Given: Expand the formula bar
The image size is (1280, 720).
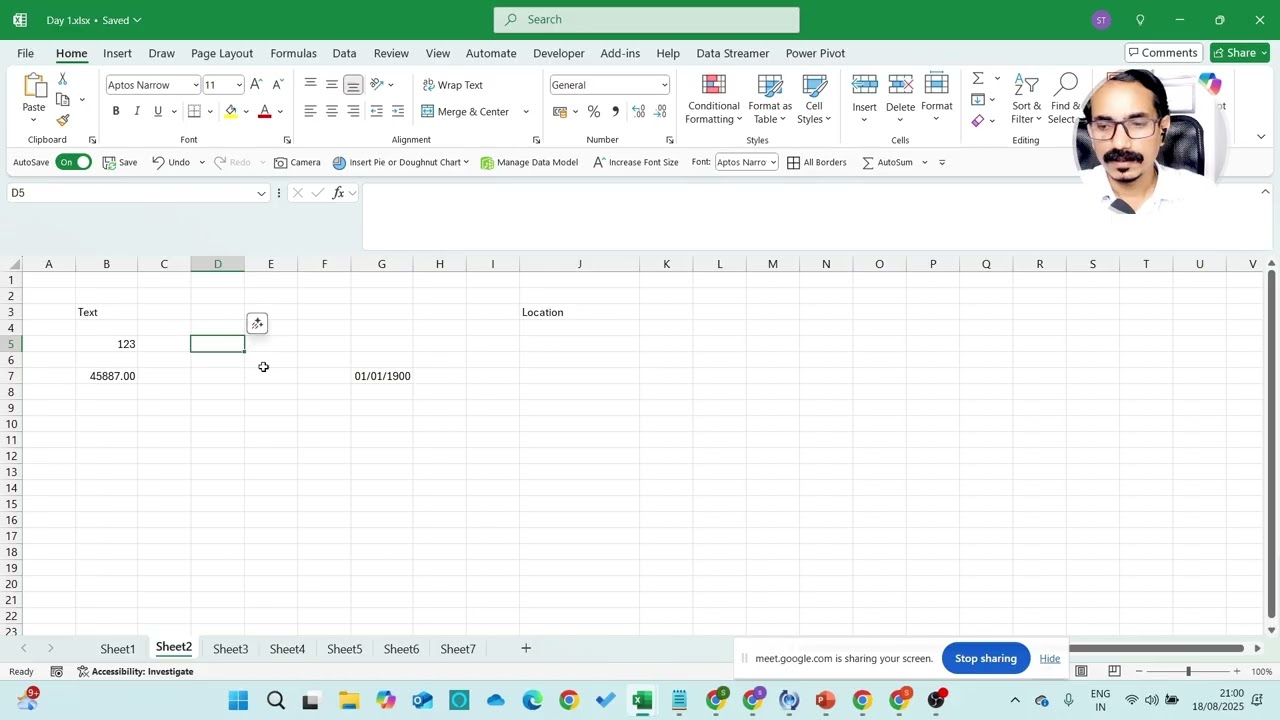Looking at the screenshot, I should point(1265,192).
